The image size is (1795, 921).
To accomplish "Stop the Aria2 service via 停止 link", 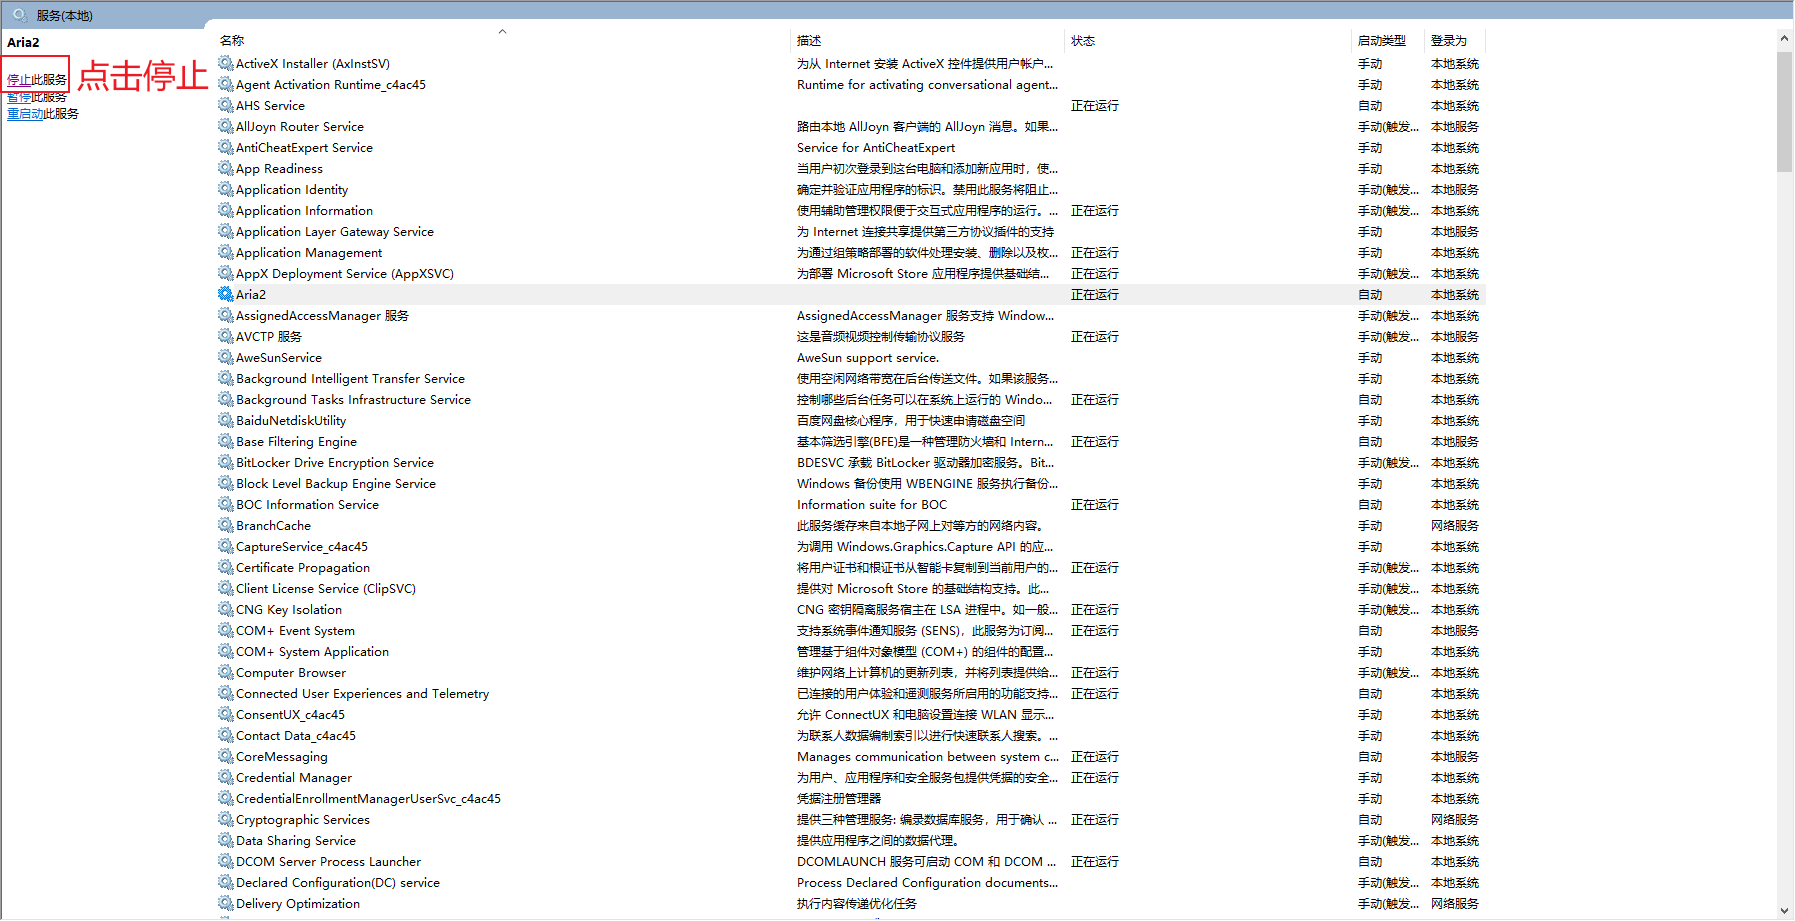I will [19, 80].
